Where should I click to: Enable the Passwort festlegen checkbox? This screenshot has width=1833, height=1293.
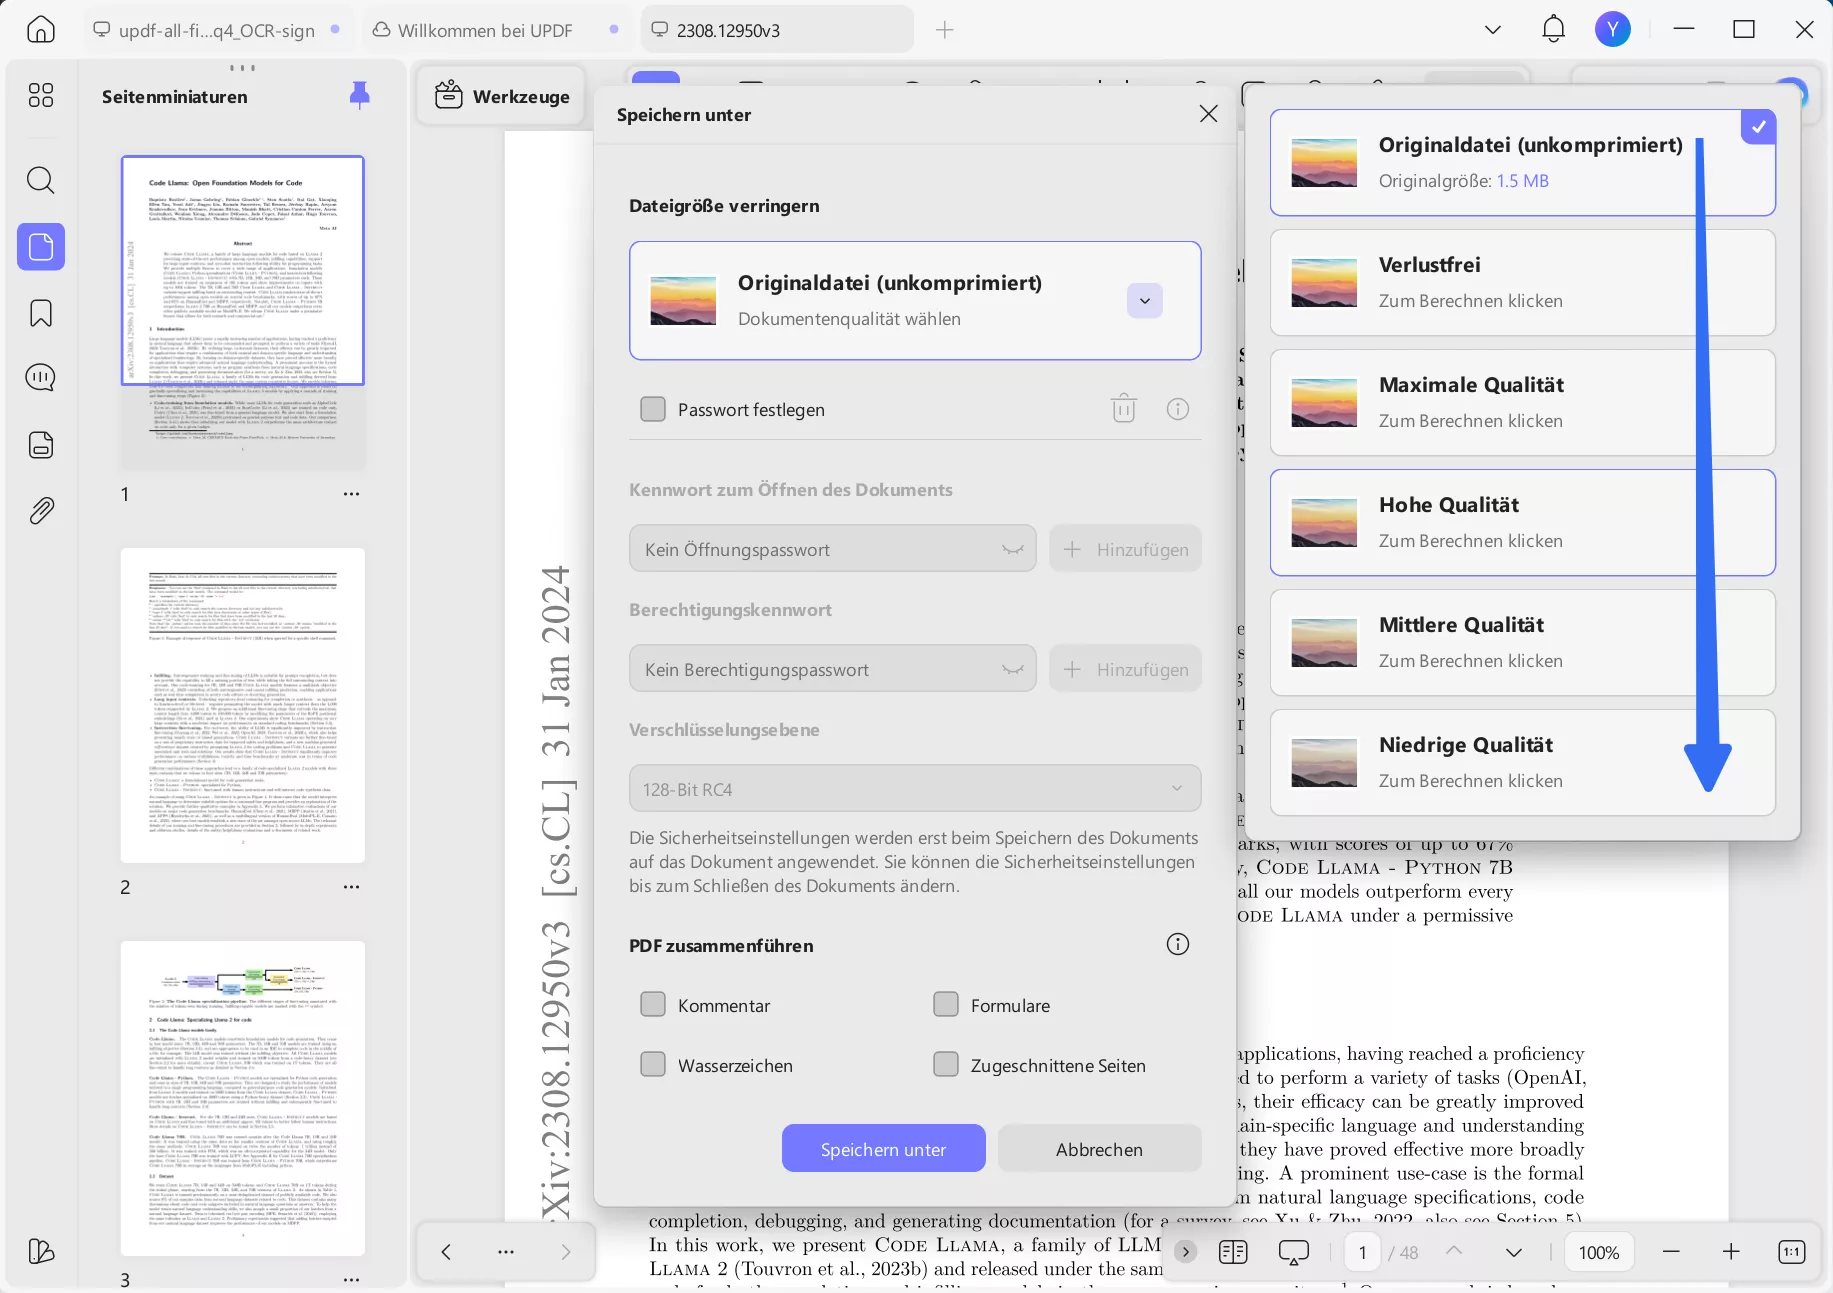(x=653, y=409)
